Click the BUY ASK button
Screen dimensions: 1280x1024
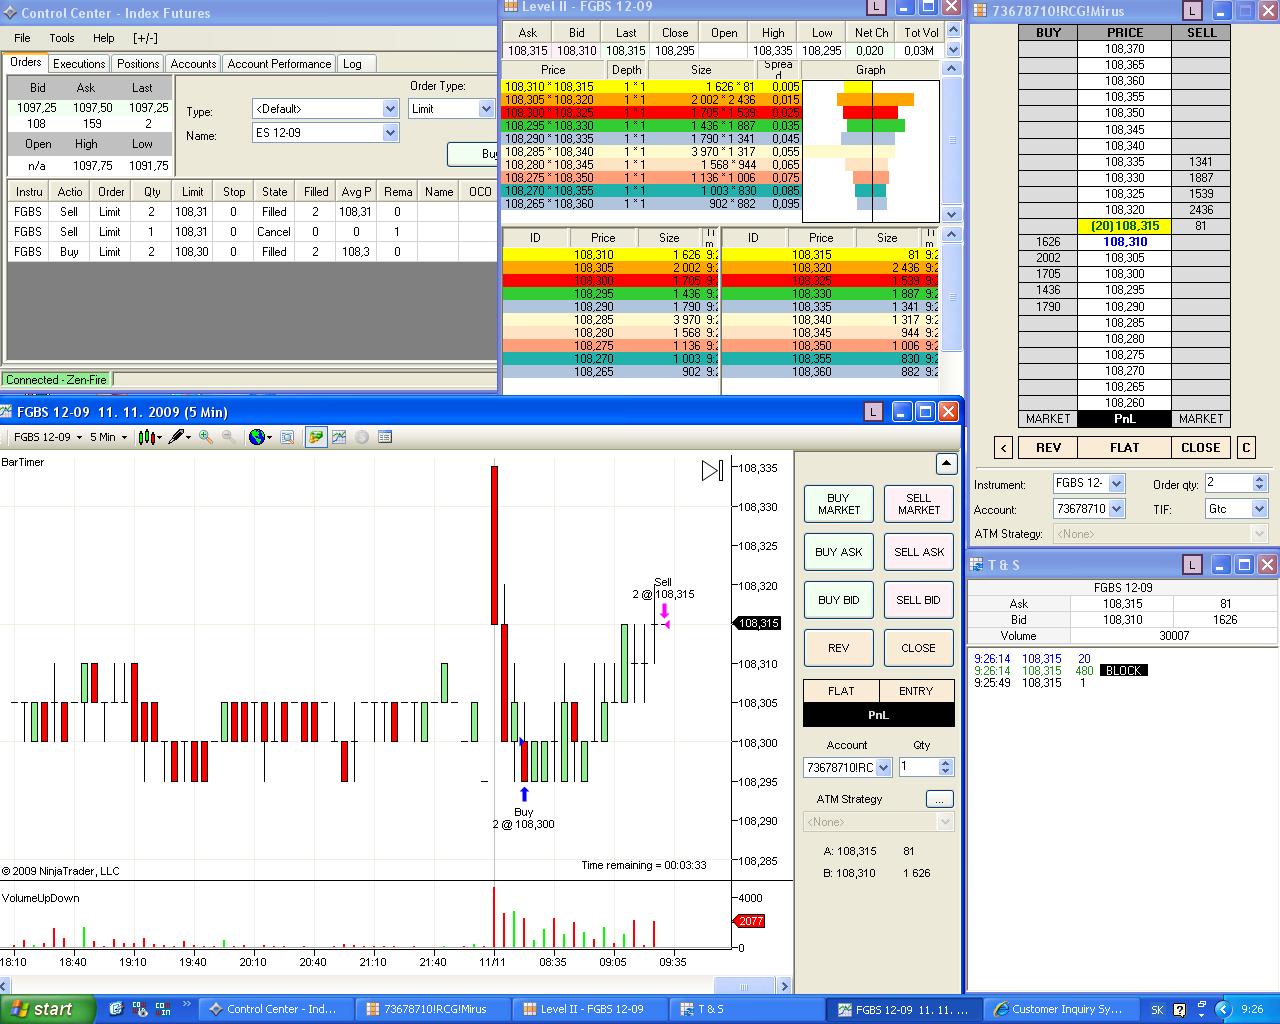tap(838, 552)
